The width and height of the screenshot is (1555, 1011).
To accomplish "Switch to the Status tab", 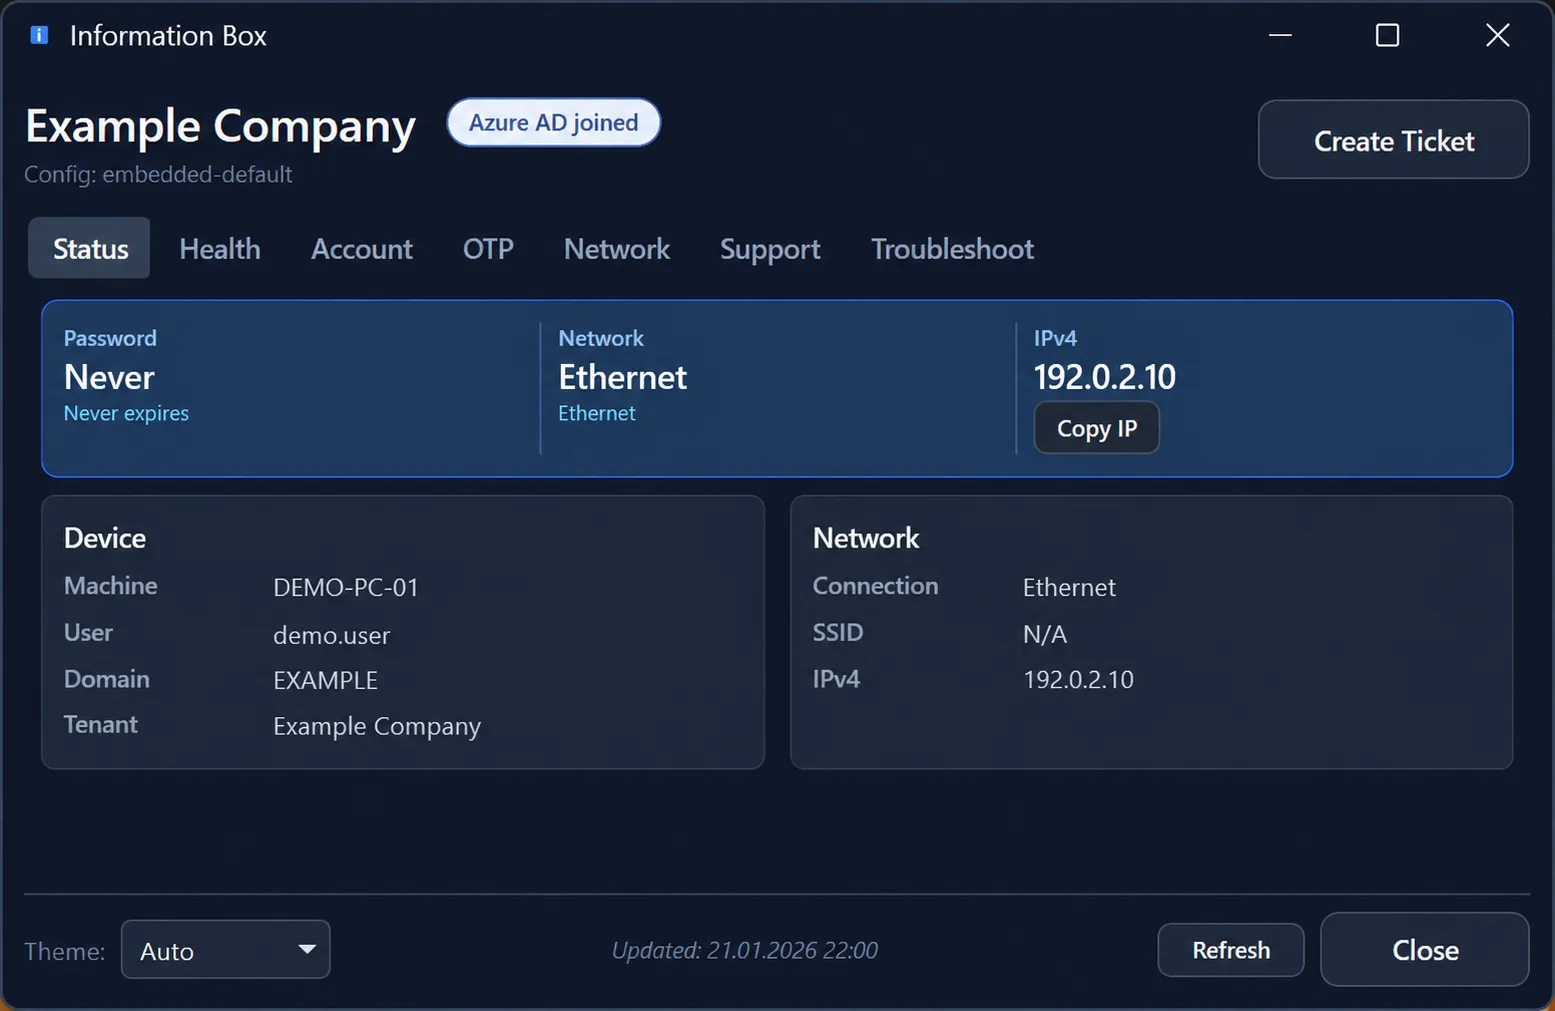I will point(89,248).
